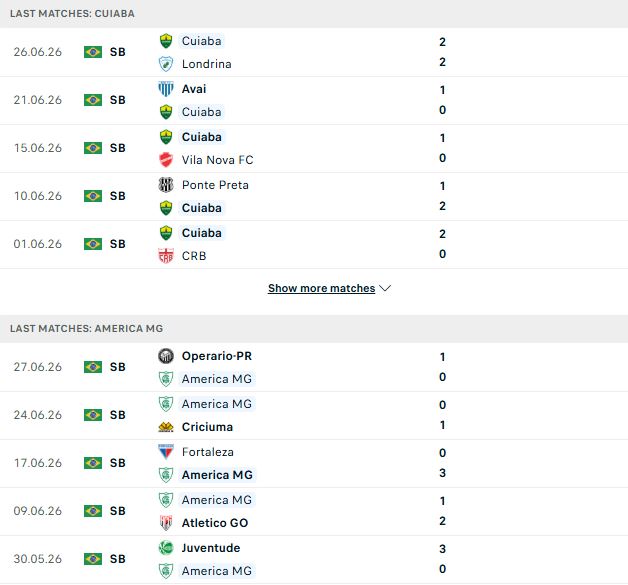The width and height of the screenshot is (628, 585).
Task: Click the Operario-PR team name
Action: 217,356
